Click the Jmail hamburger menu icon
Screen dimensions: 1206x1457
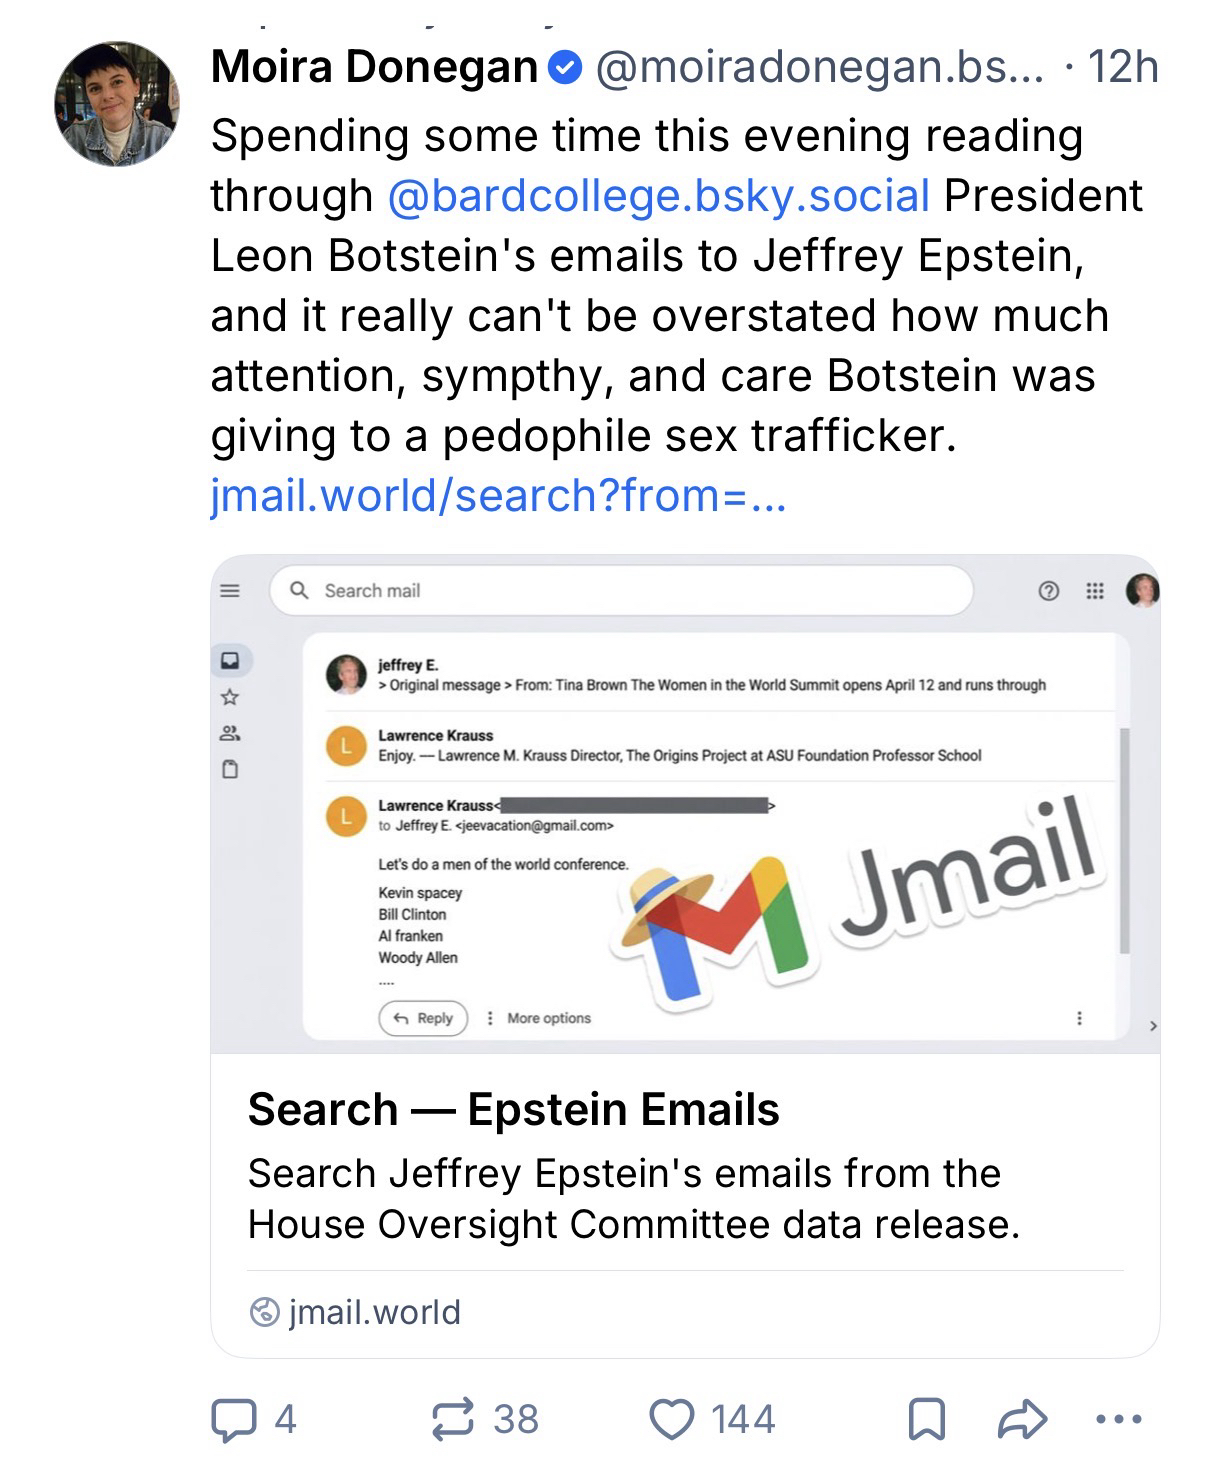[x=230, y=591]
